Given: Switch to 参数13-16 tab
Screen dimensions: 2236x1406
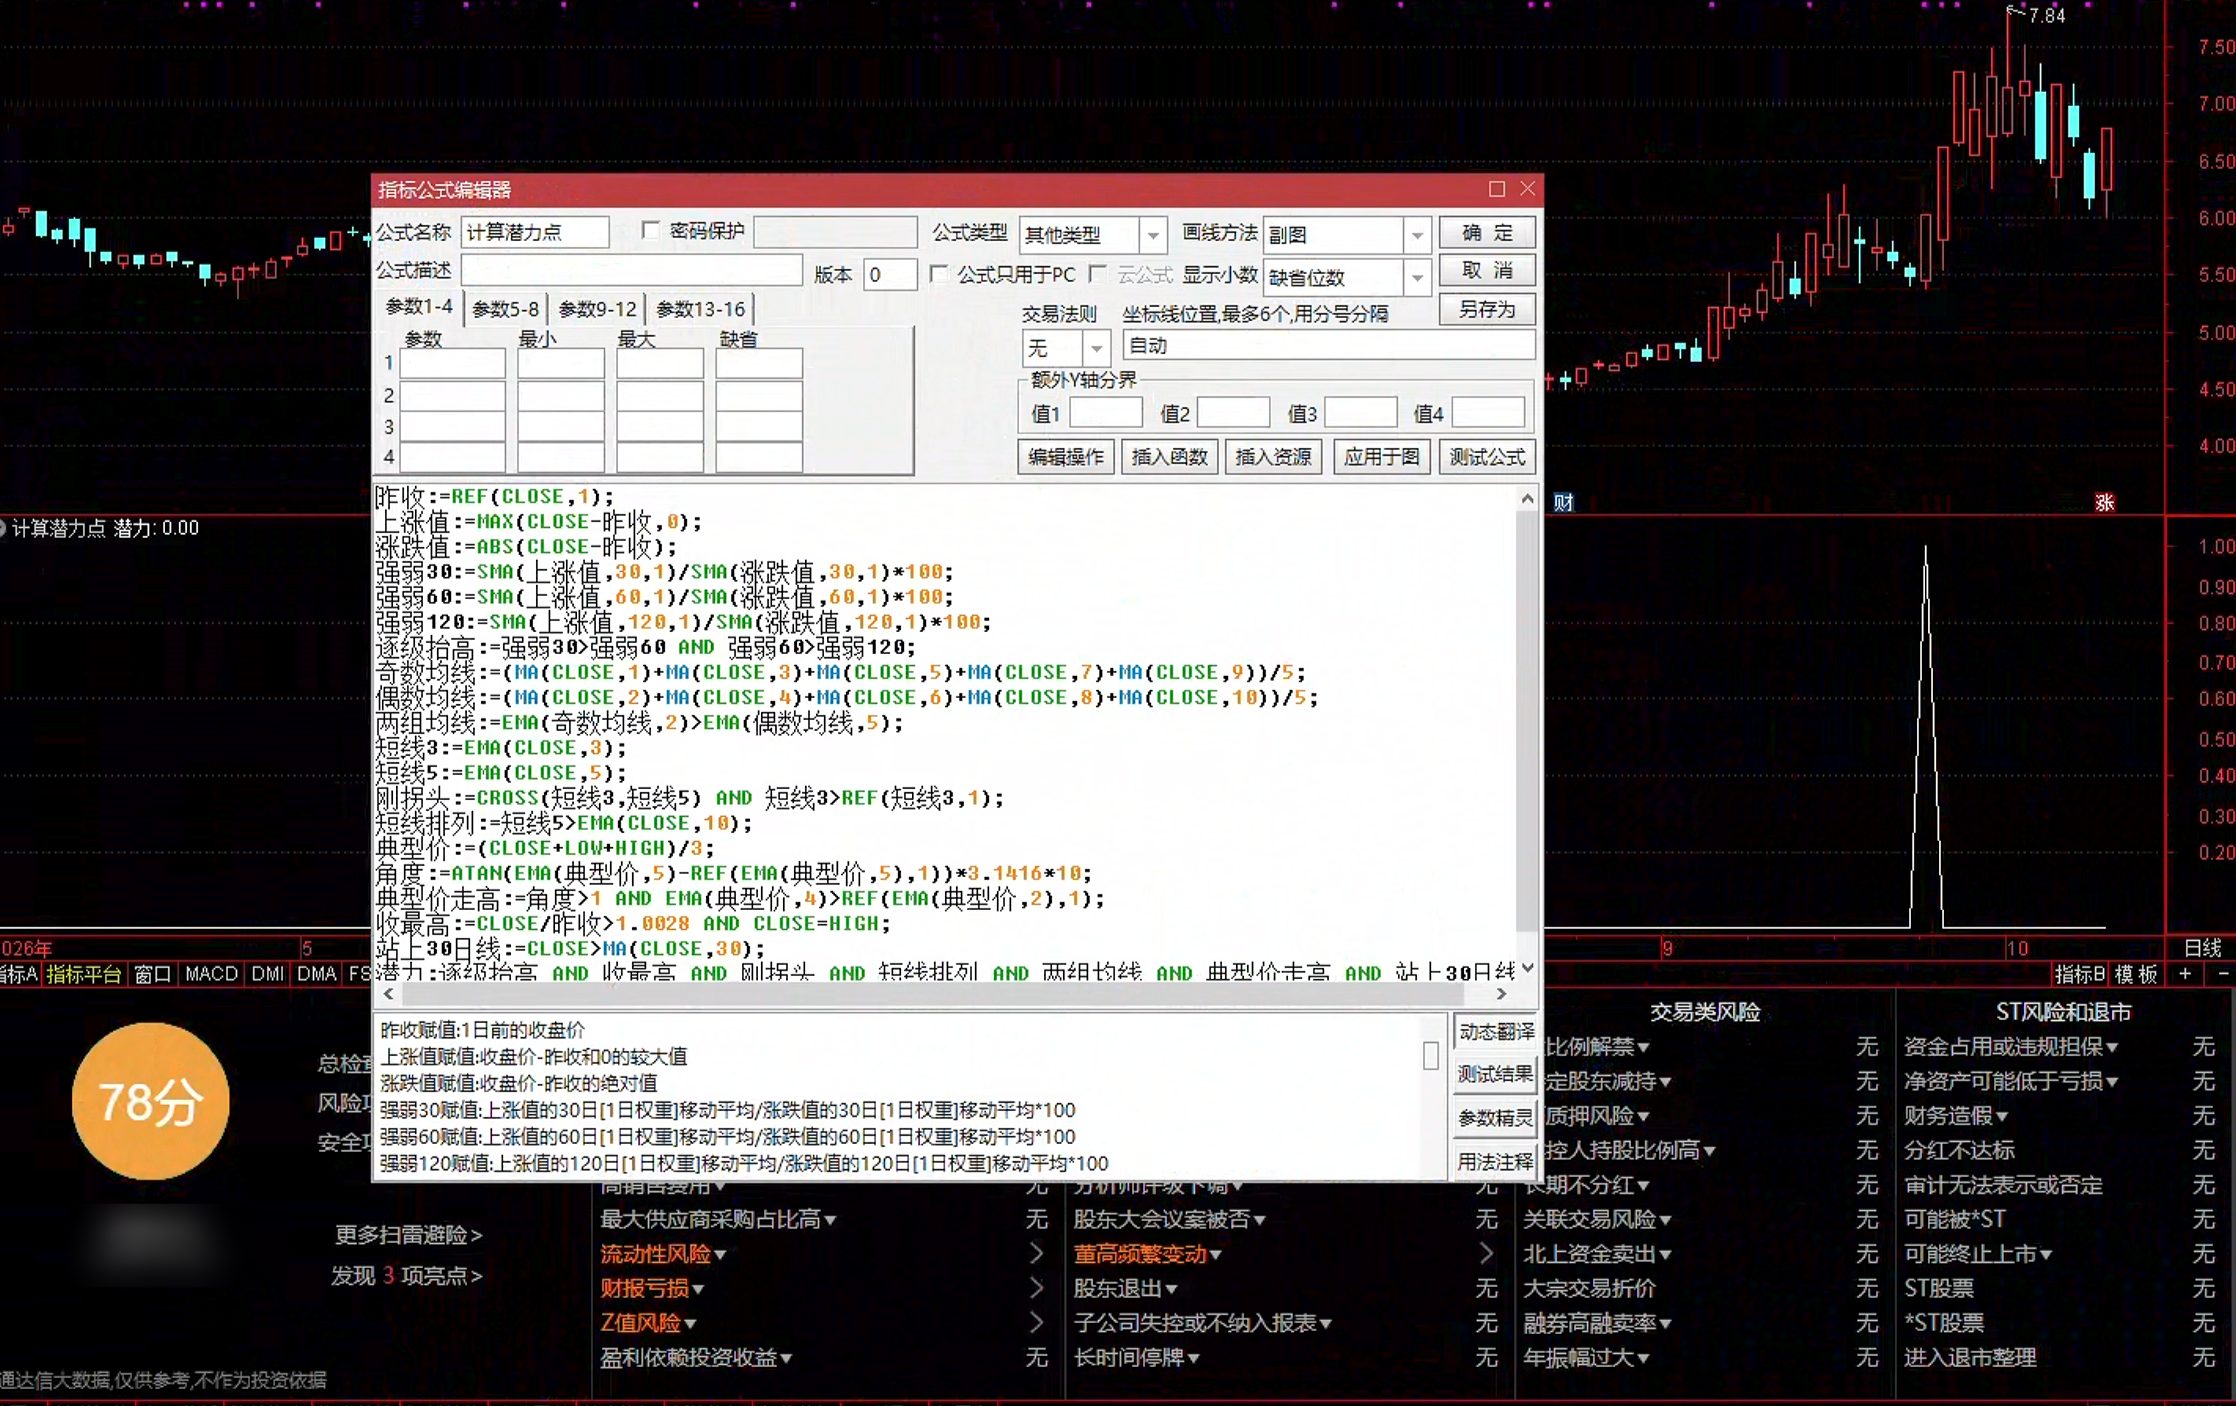Looking at the screenshot, I should coord(700,309).
